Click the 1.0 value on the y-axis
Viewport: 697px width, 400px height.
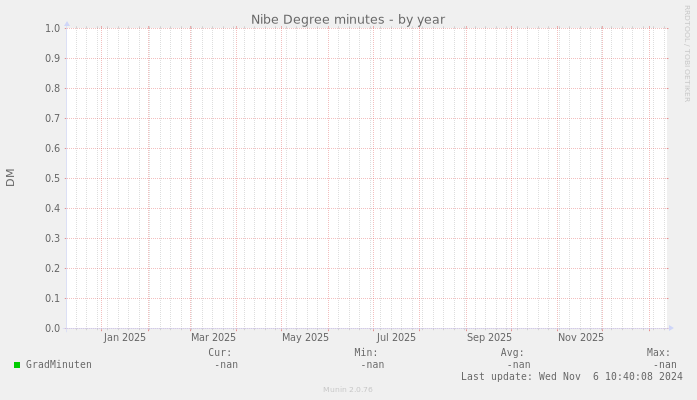(52, 28)
